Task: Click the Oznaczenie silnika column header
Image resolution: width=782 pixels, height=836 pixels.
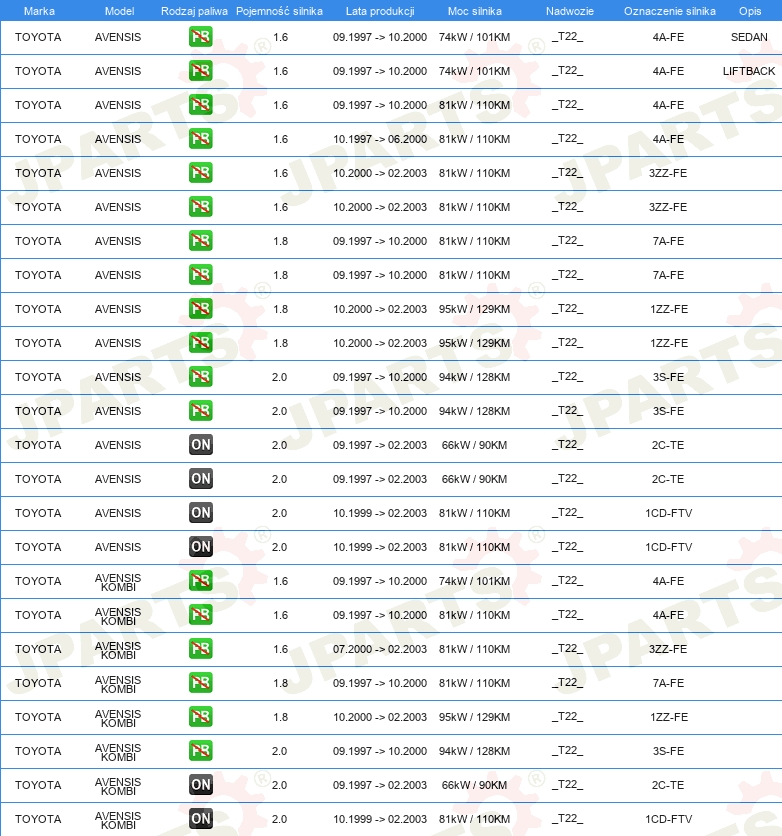Action: pos(670,11)
